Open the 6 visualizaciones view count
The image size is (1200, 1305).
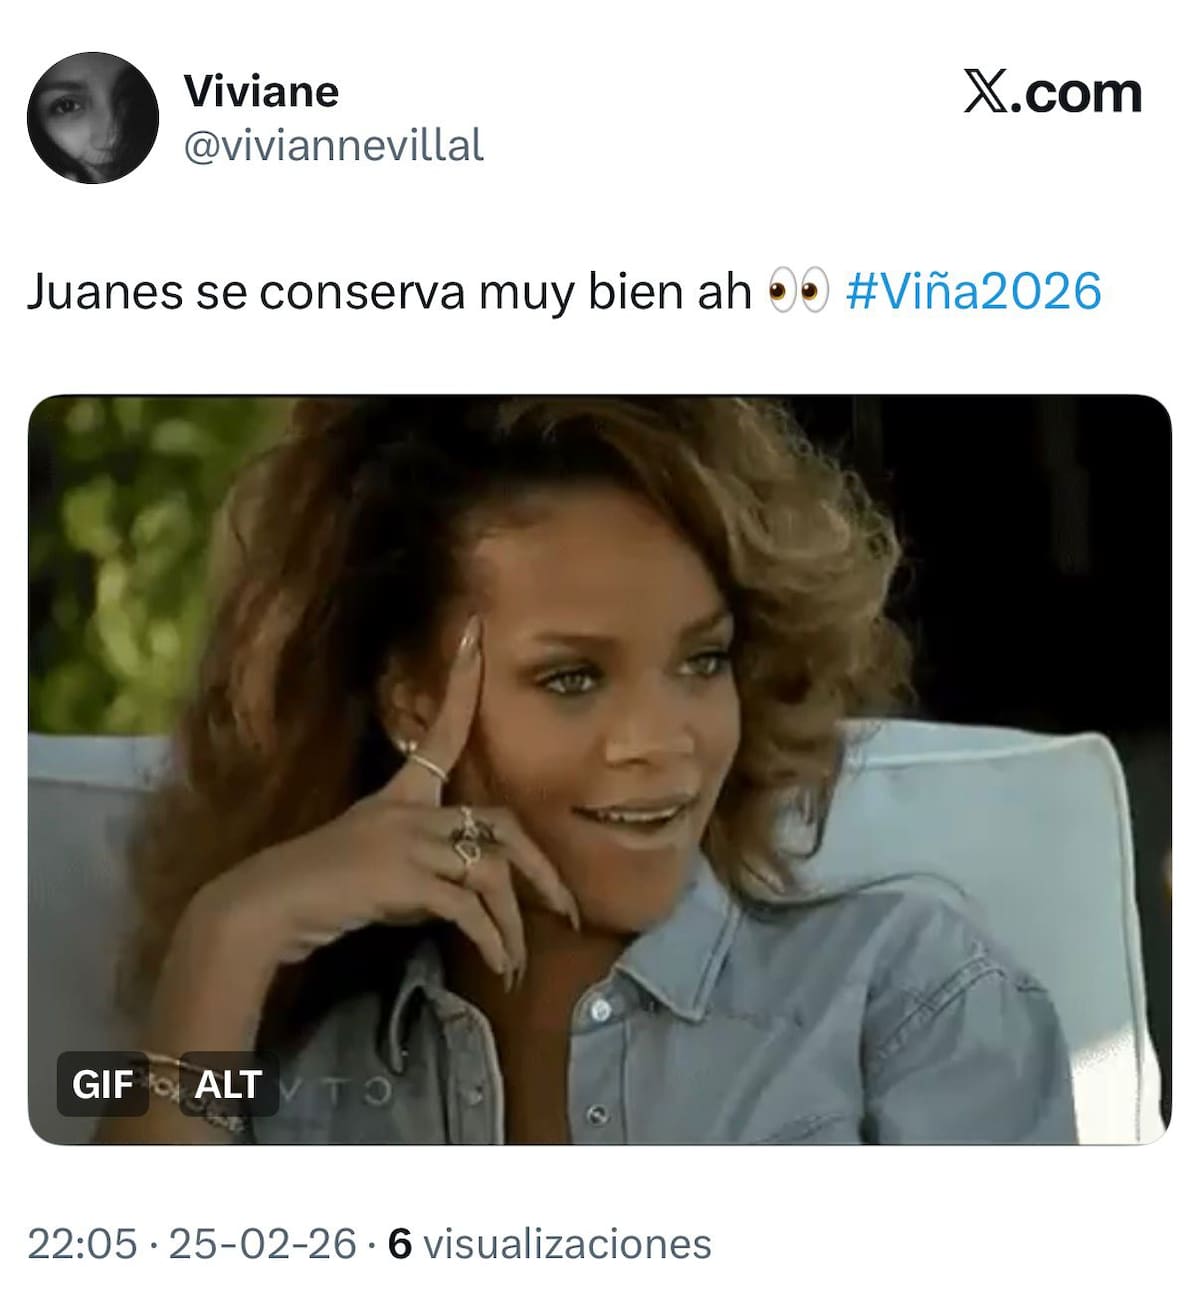pyautogui.click(x=550, y=1243)
